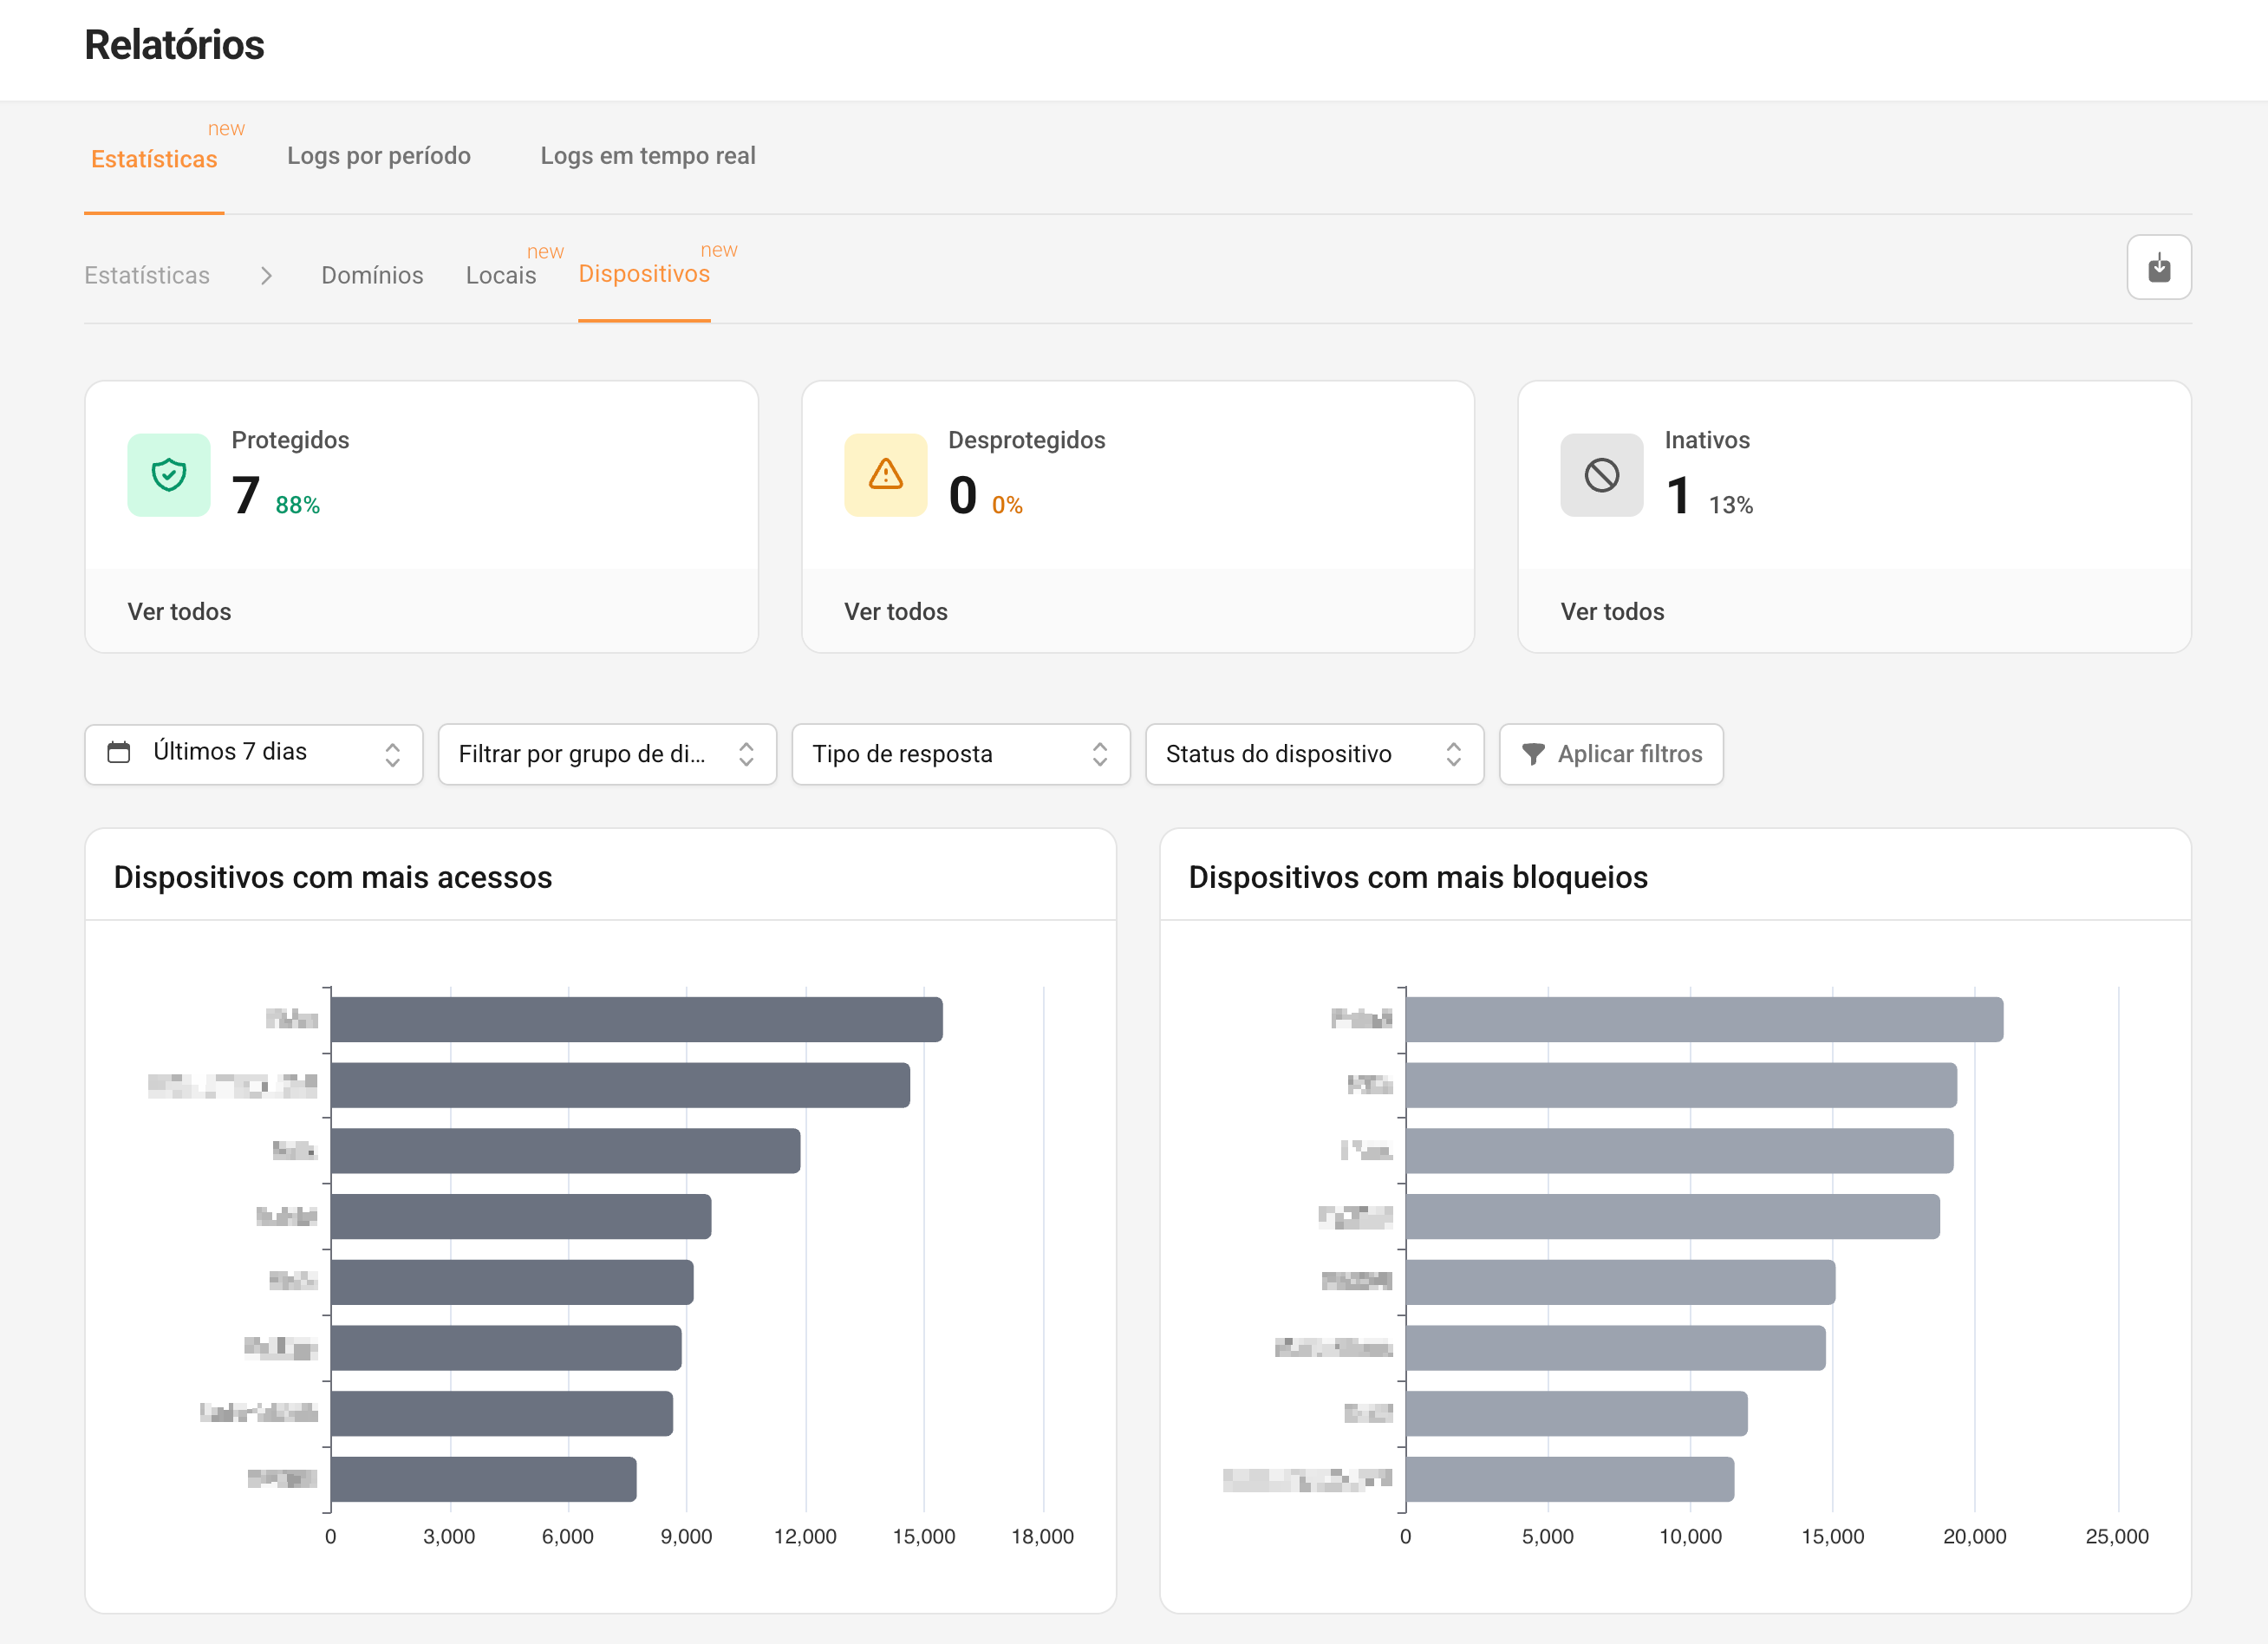Click the calendar icon in date filter
Screen dimensions: 2268x1644
click(x=119, y=752)
